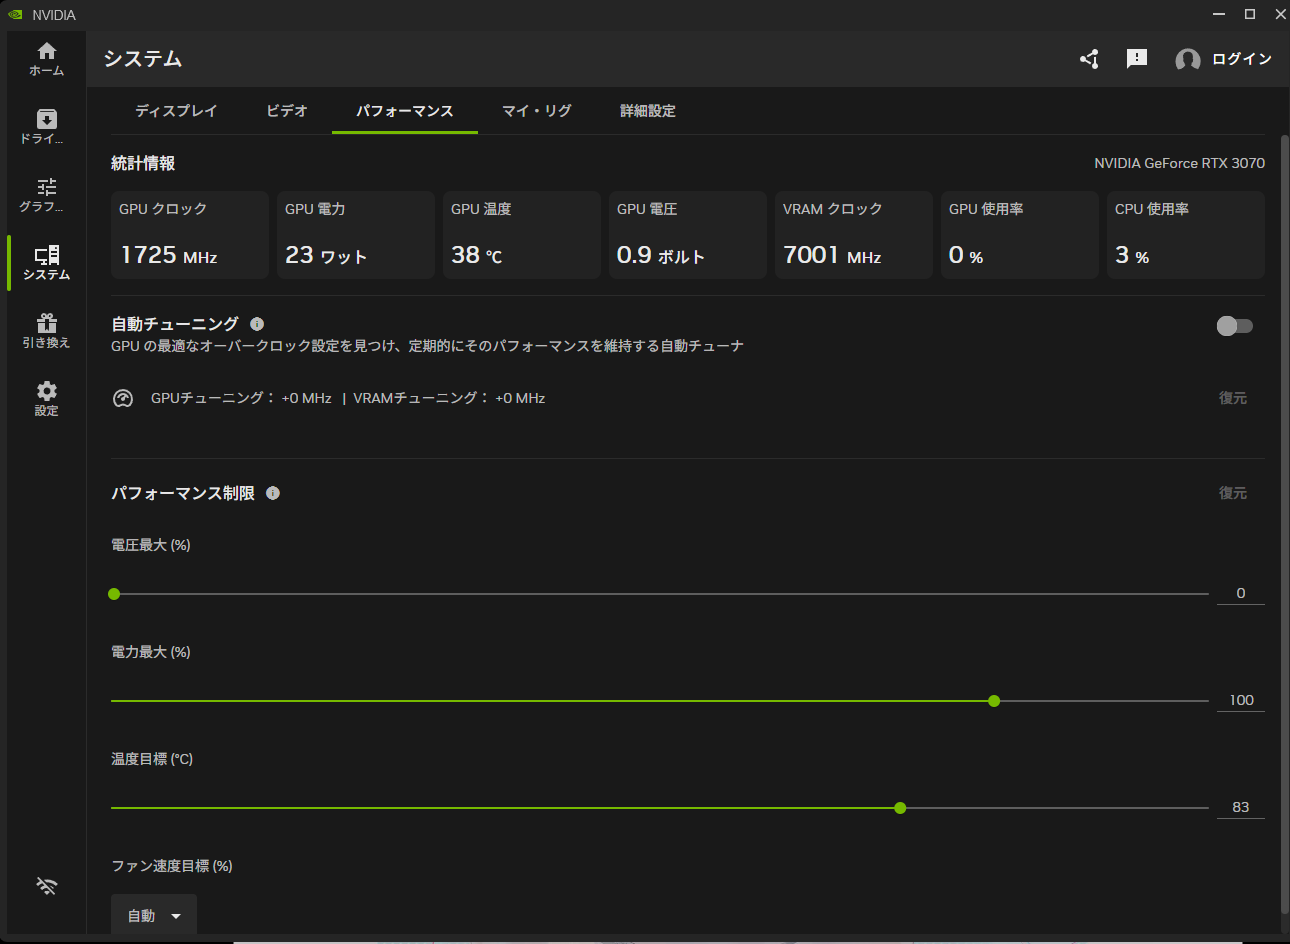The height and width of the screenshot is (944, 1290).
Task: Click the 温度目標 value field showing 83
Action: (1241, 807)
